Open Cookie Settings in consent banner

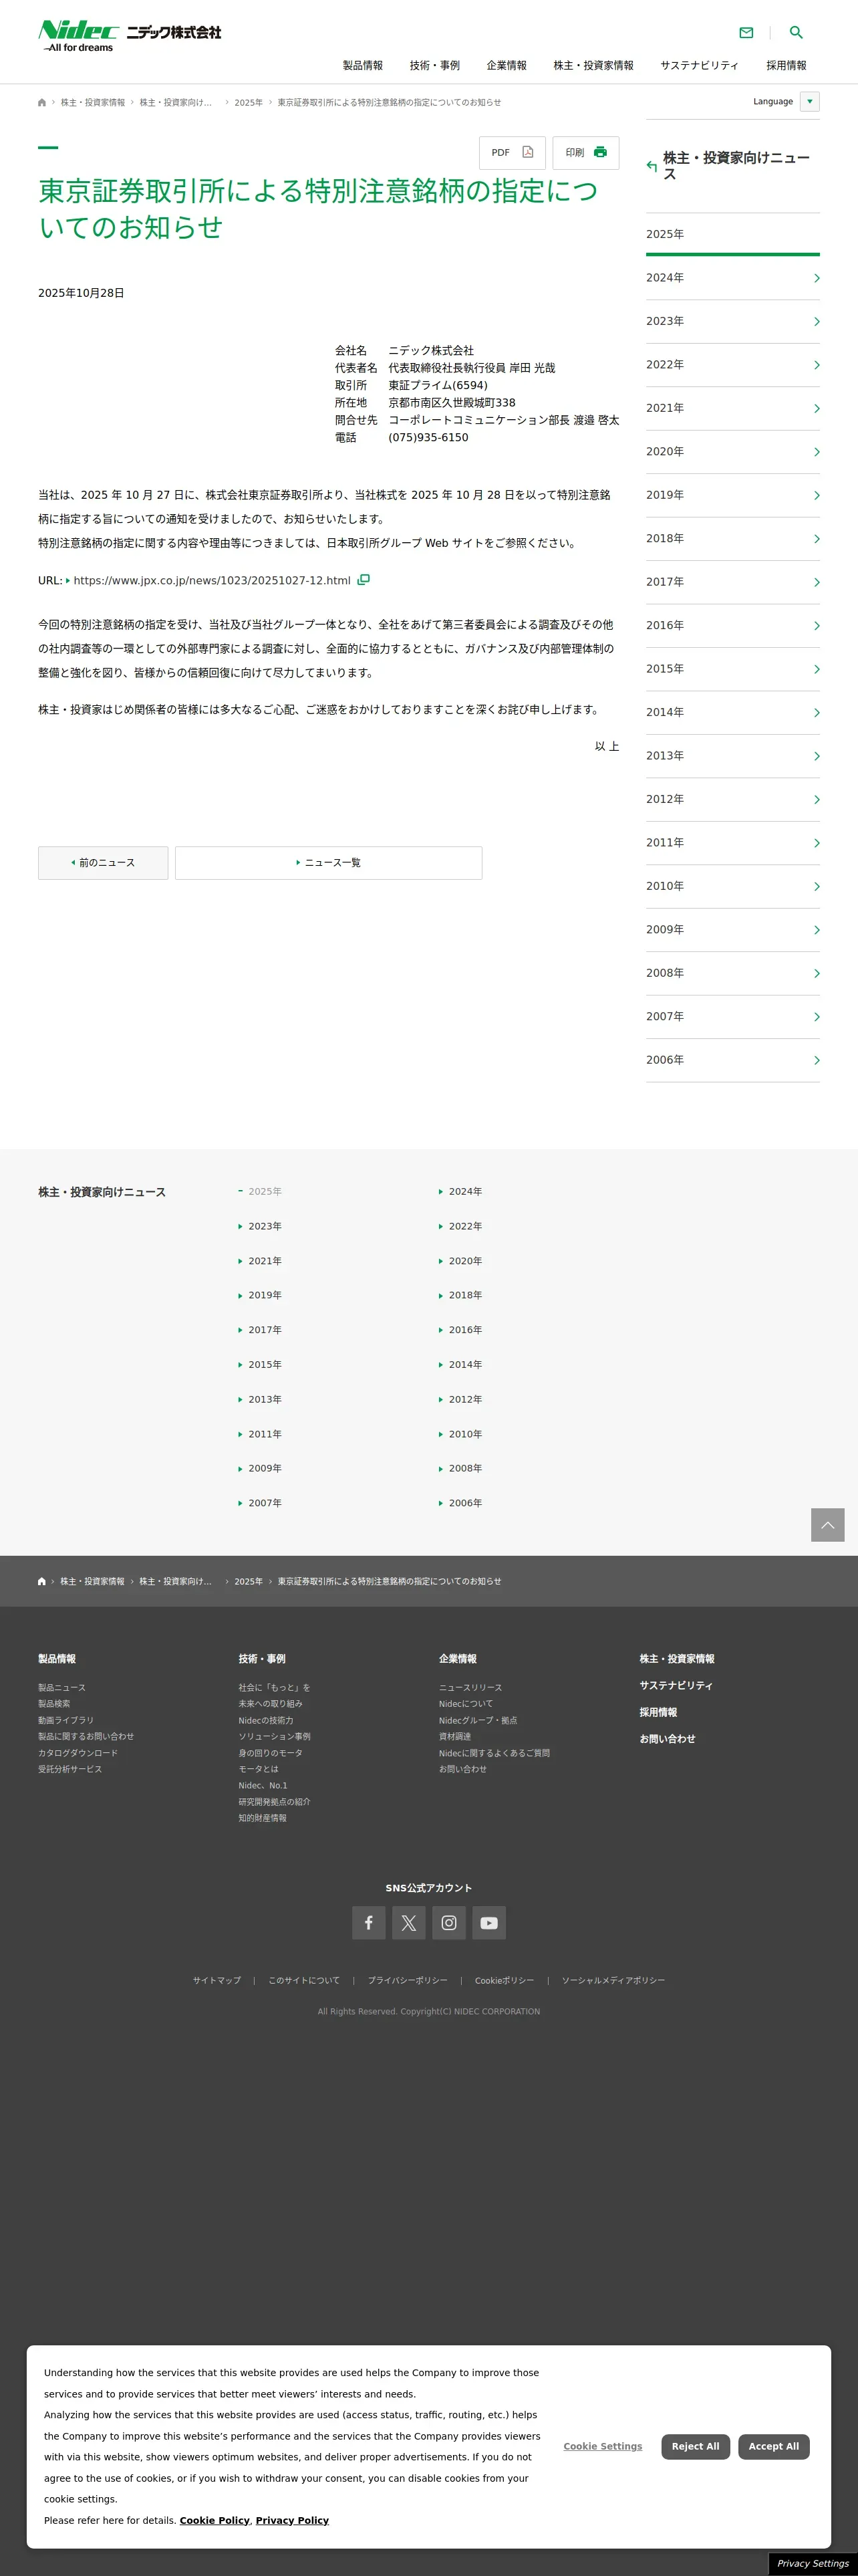pos(603,2447)
